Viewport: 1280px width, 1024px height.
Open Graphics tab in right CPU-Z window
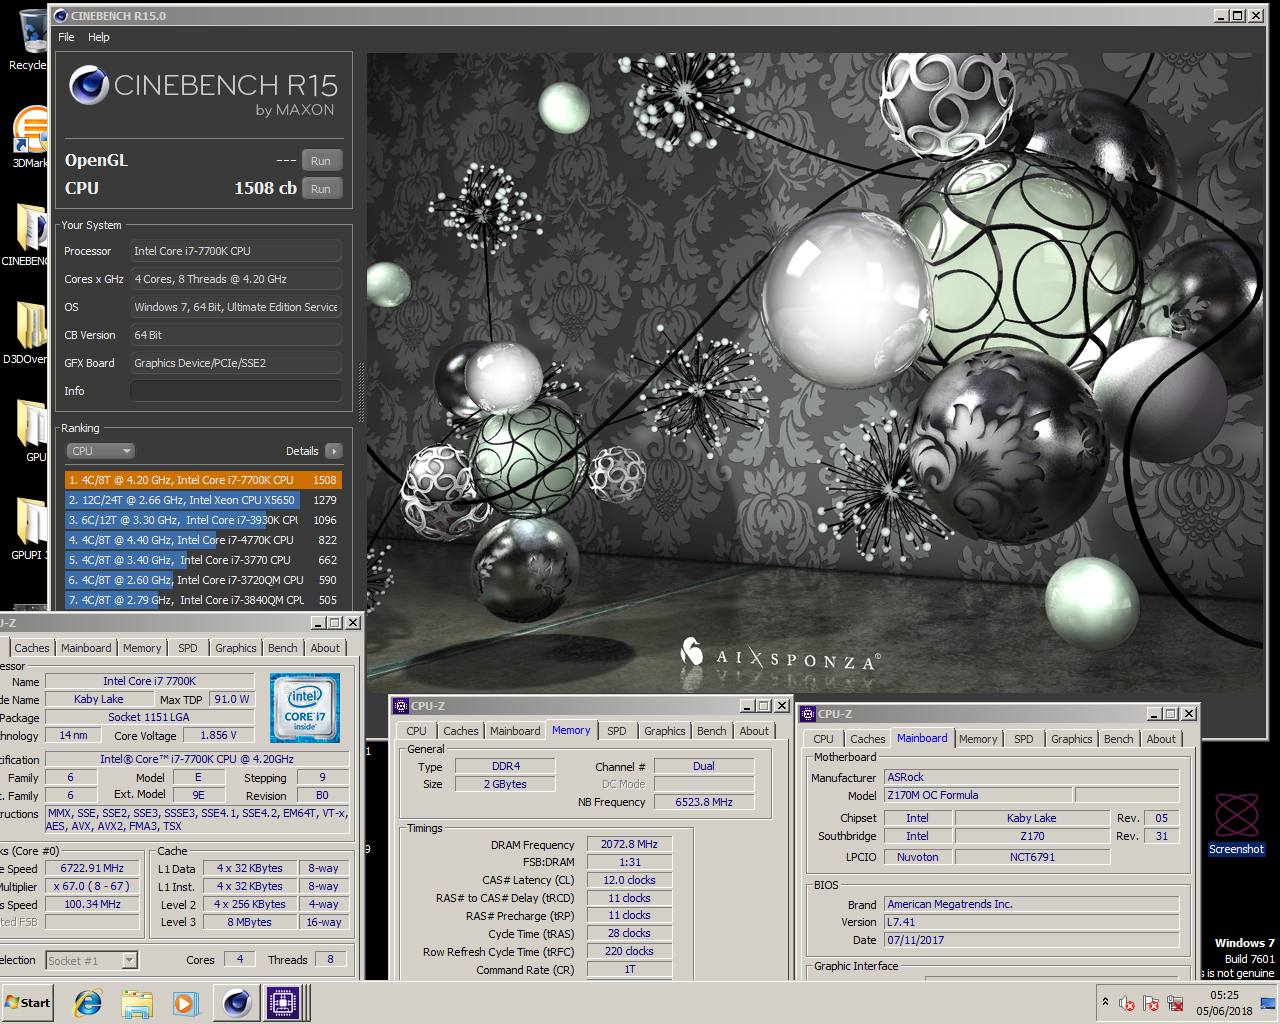(x=1072, y=739)
